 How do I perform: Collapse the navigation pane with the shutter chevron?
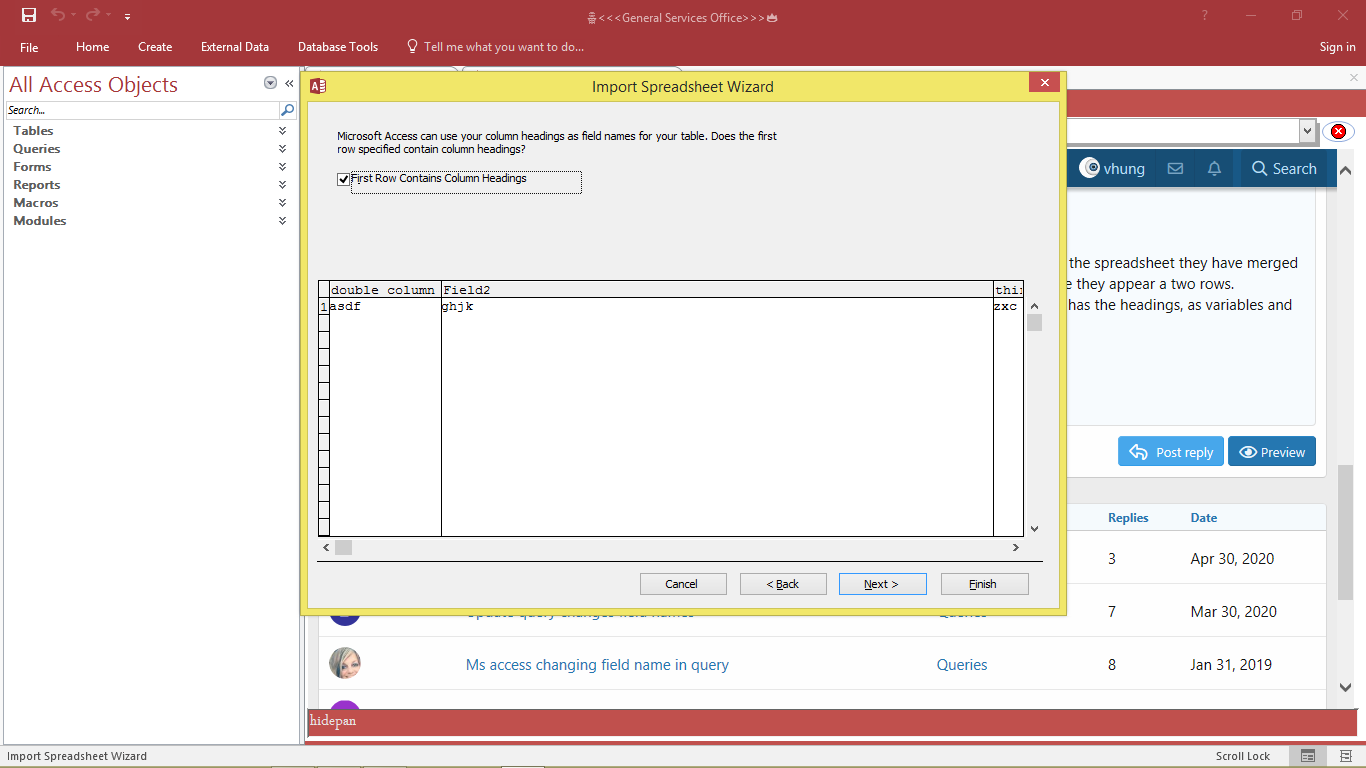[289, 84]
